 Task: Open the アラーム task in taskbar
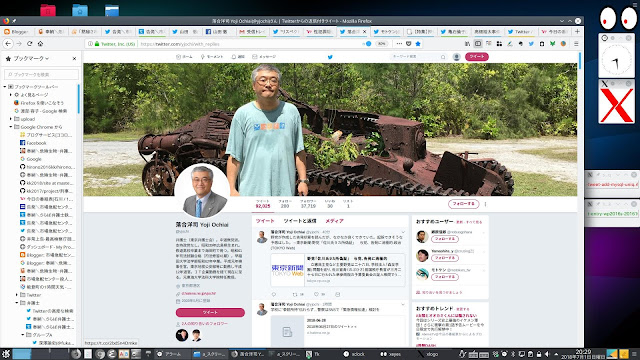169,354
